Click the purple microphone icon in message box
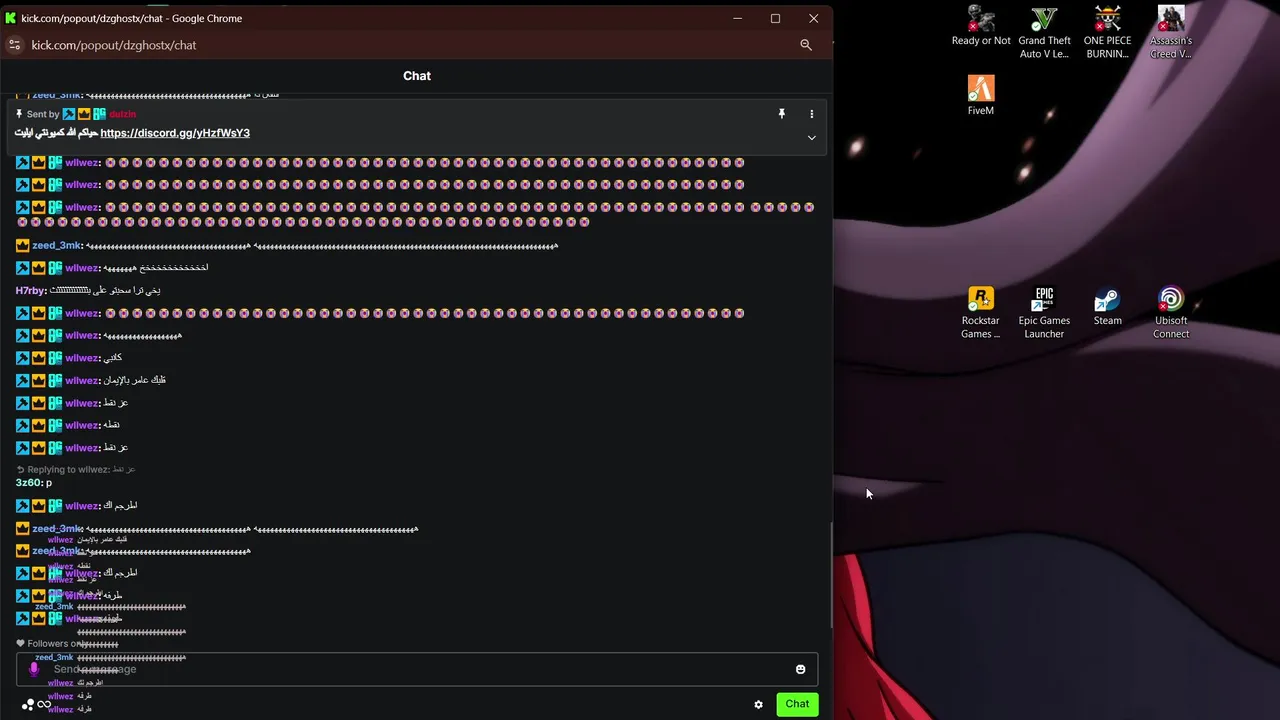This screenshot has width=1280, height=720. pyautogui.click(x=34, y=669)
